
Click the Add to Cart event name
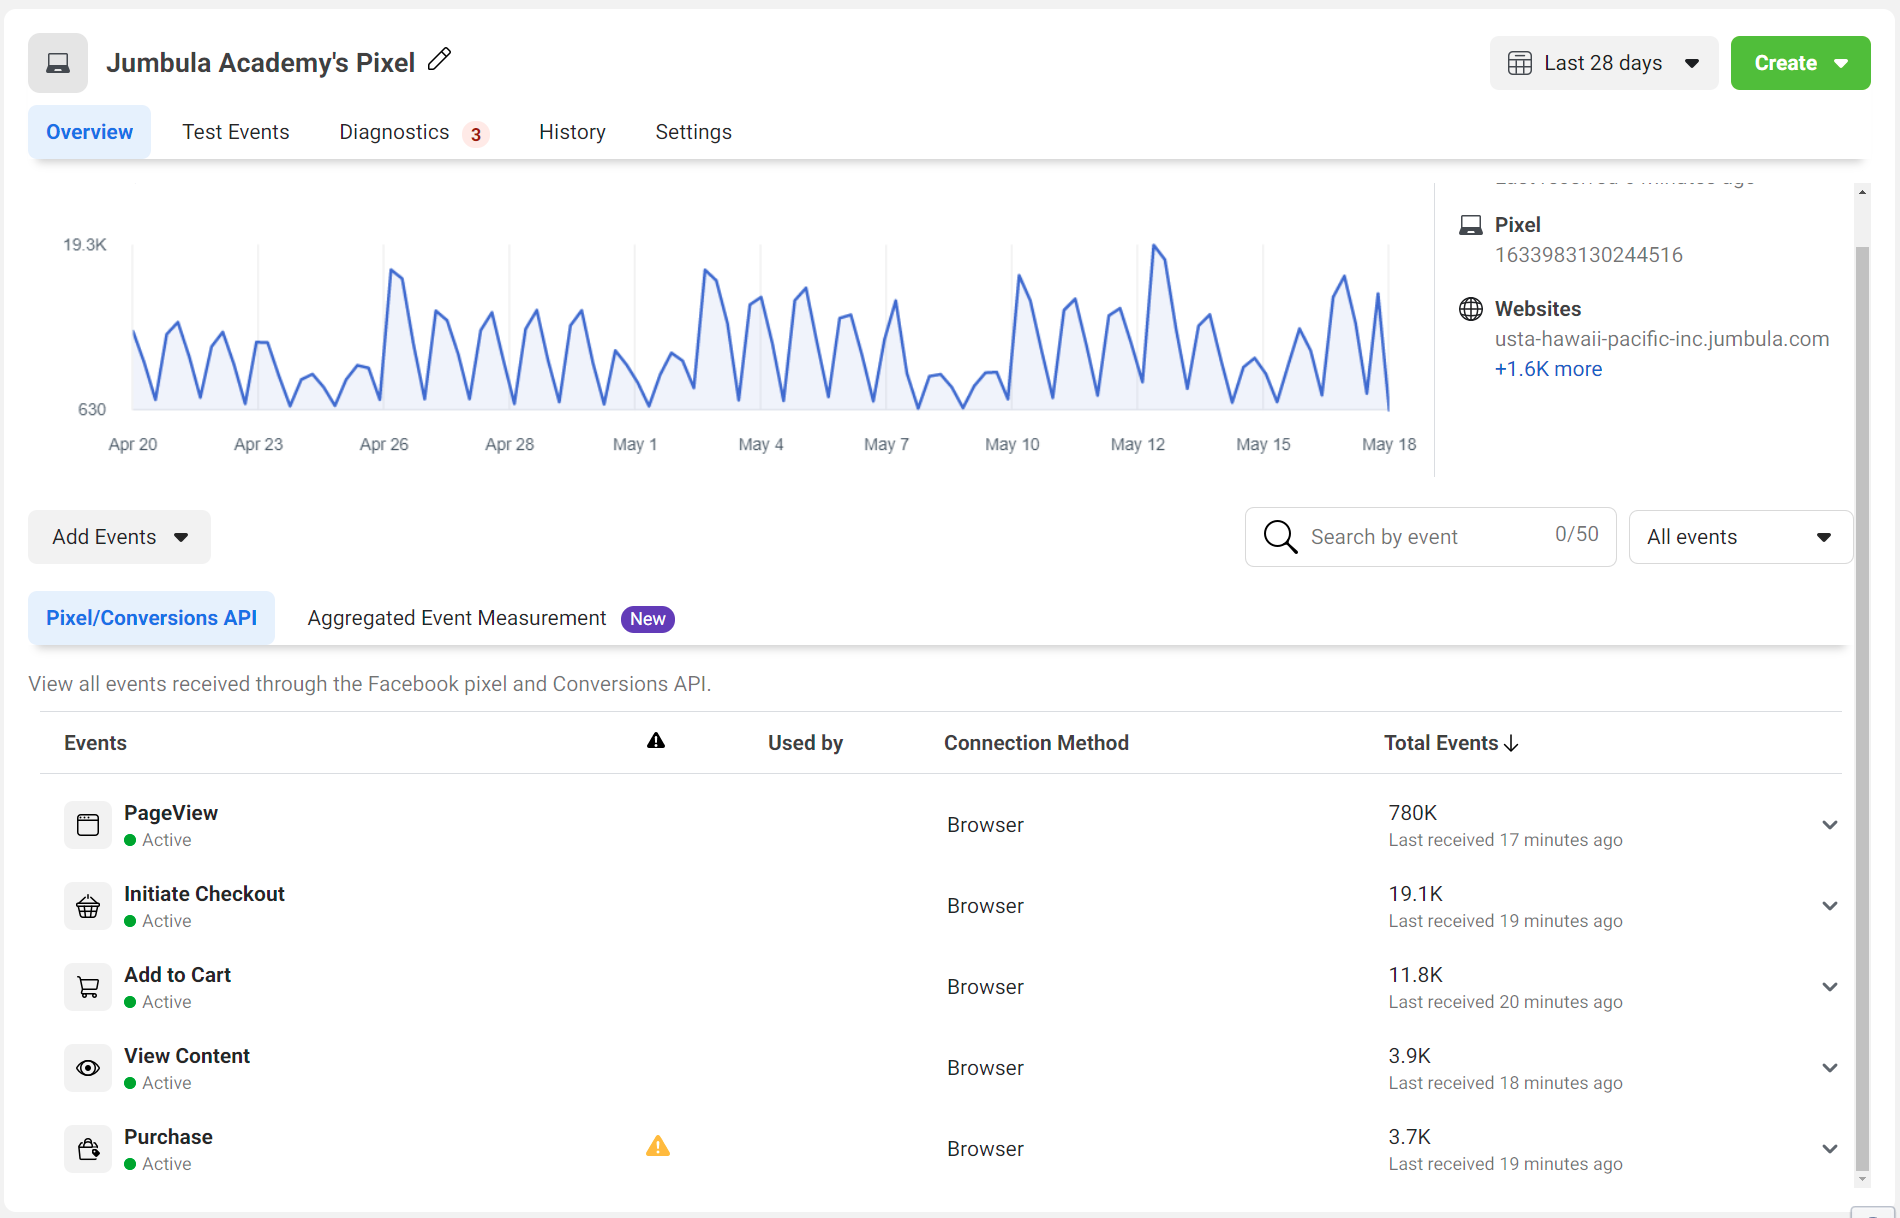click(x=177, y=975)
